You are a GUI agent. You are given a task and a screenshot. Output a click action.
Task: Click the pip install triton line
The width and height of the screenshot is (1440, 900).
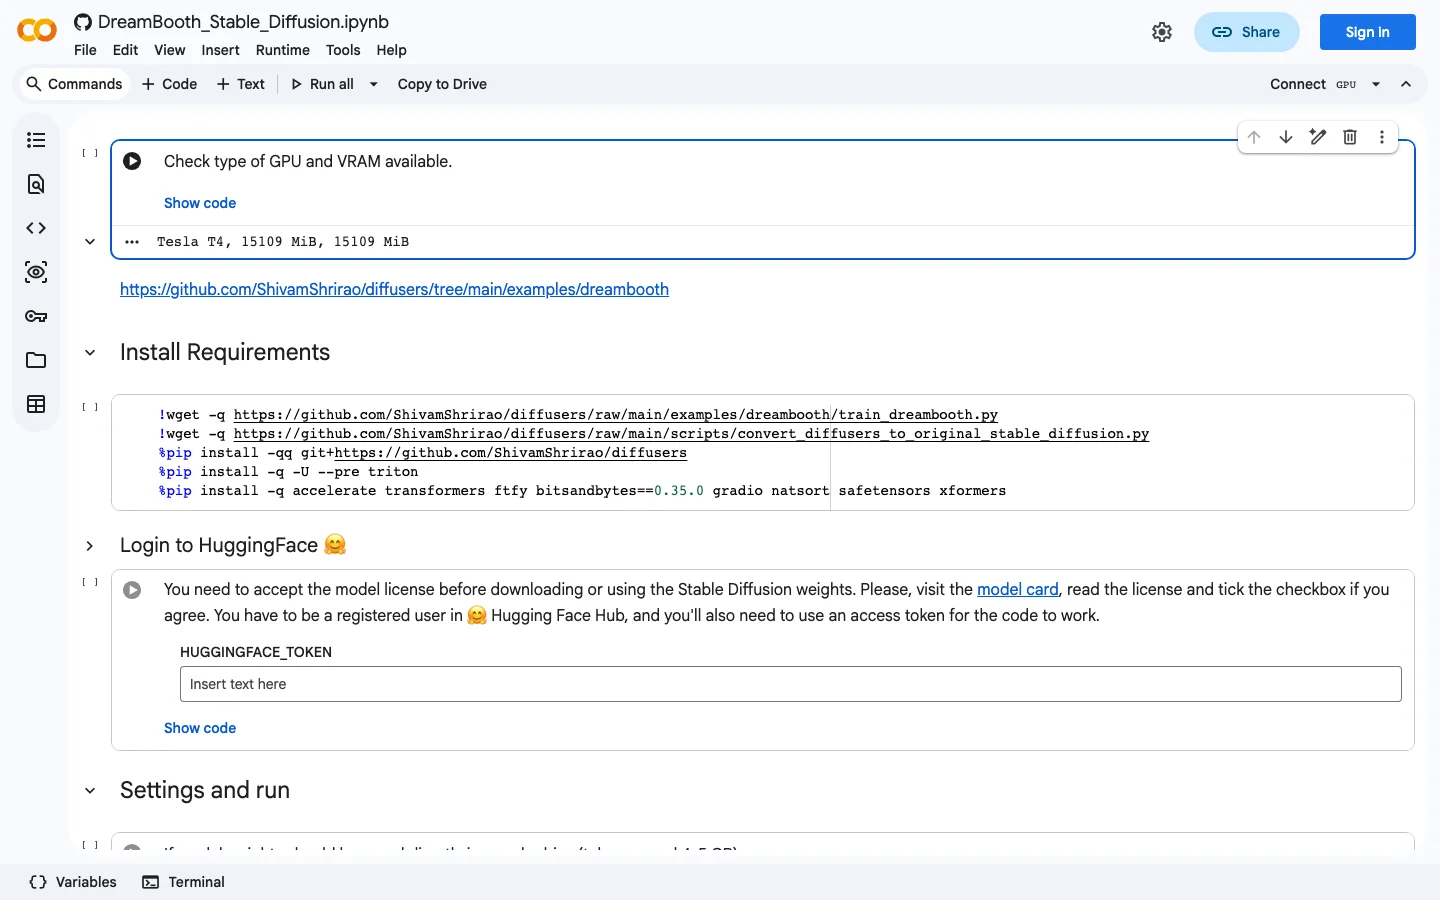point(288,472)
